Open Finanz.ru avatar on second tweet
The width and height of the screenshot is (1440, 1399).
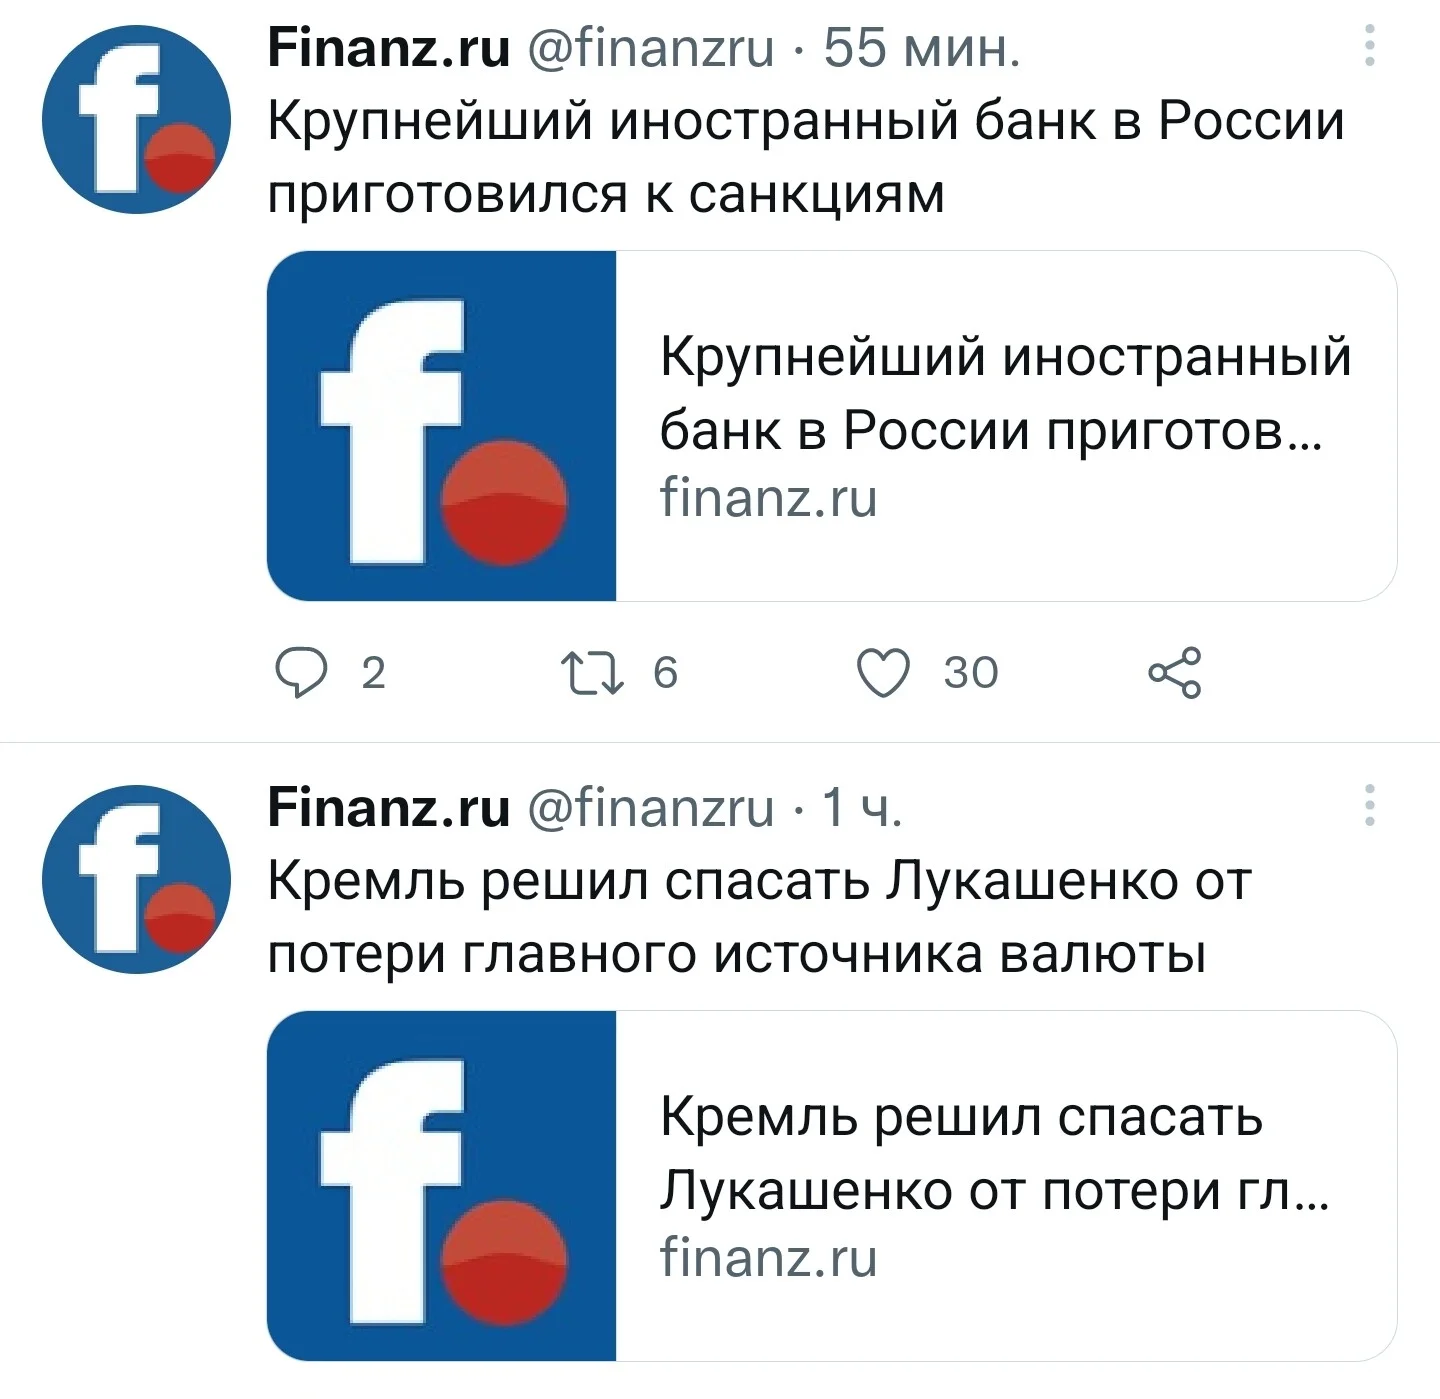(x=137, y=879)
